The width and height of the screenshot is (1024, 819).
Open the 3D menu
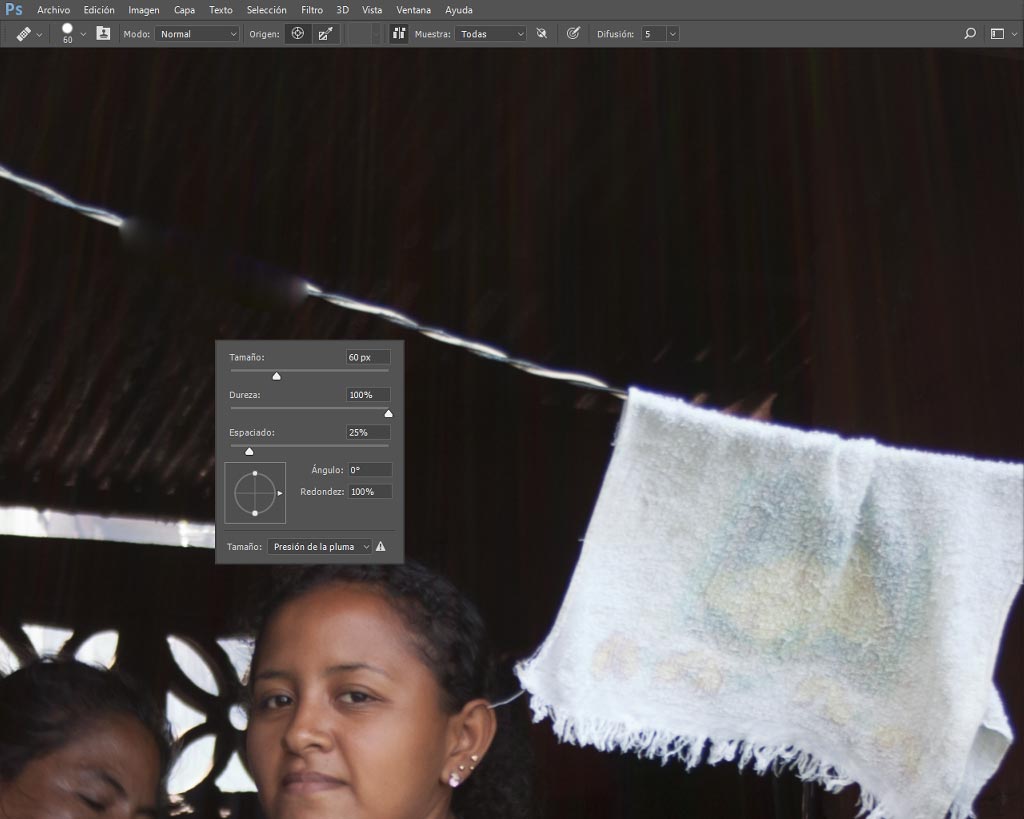click(342, 10)
